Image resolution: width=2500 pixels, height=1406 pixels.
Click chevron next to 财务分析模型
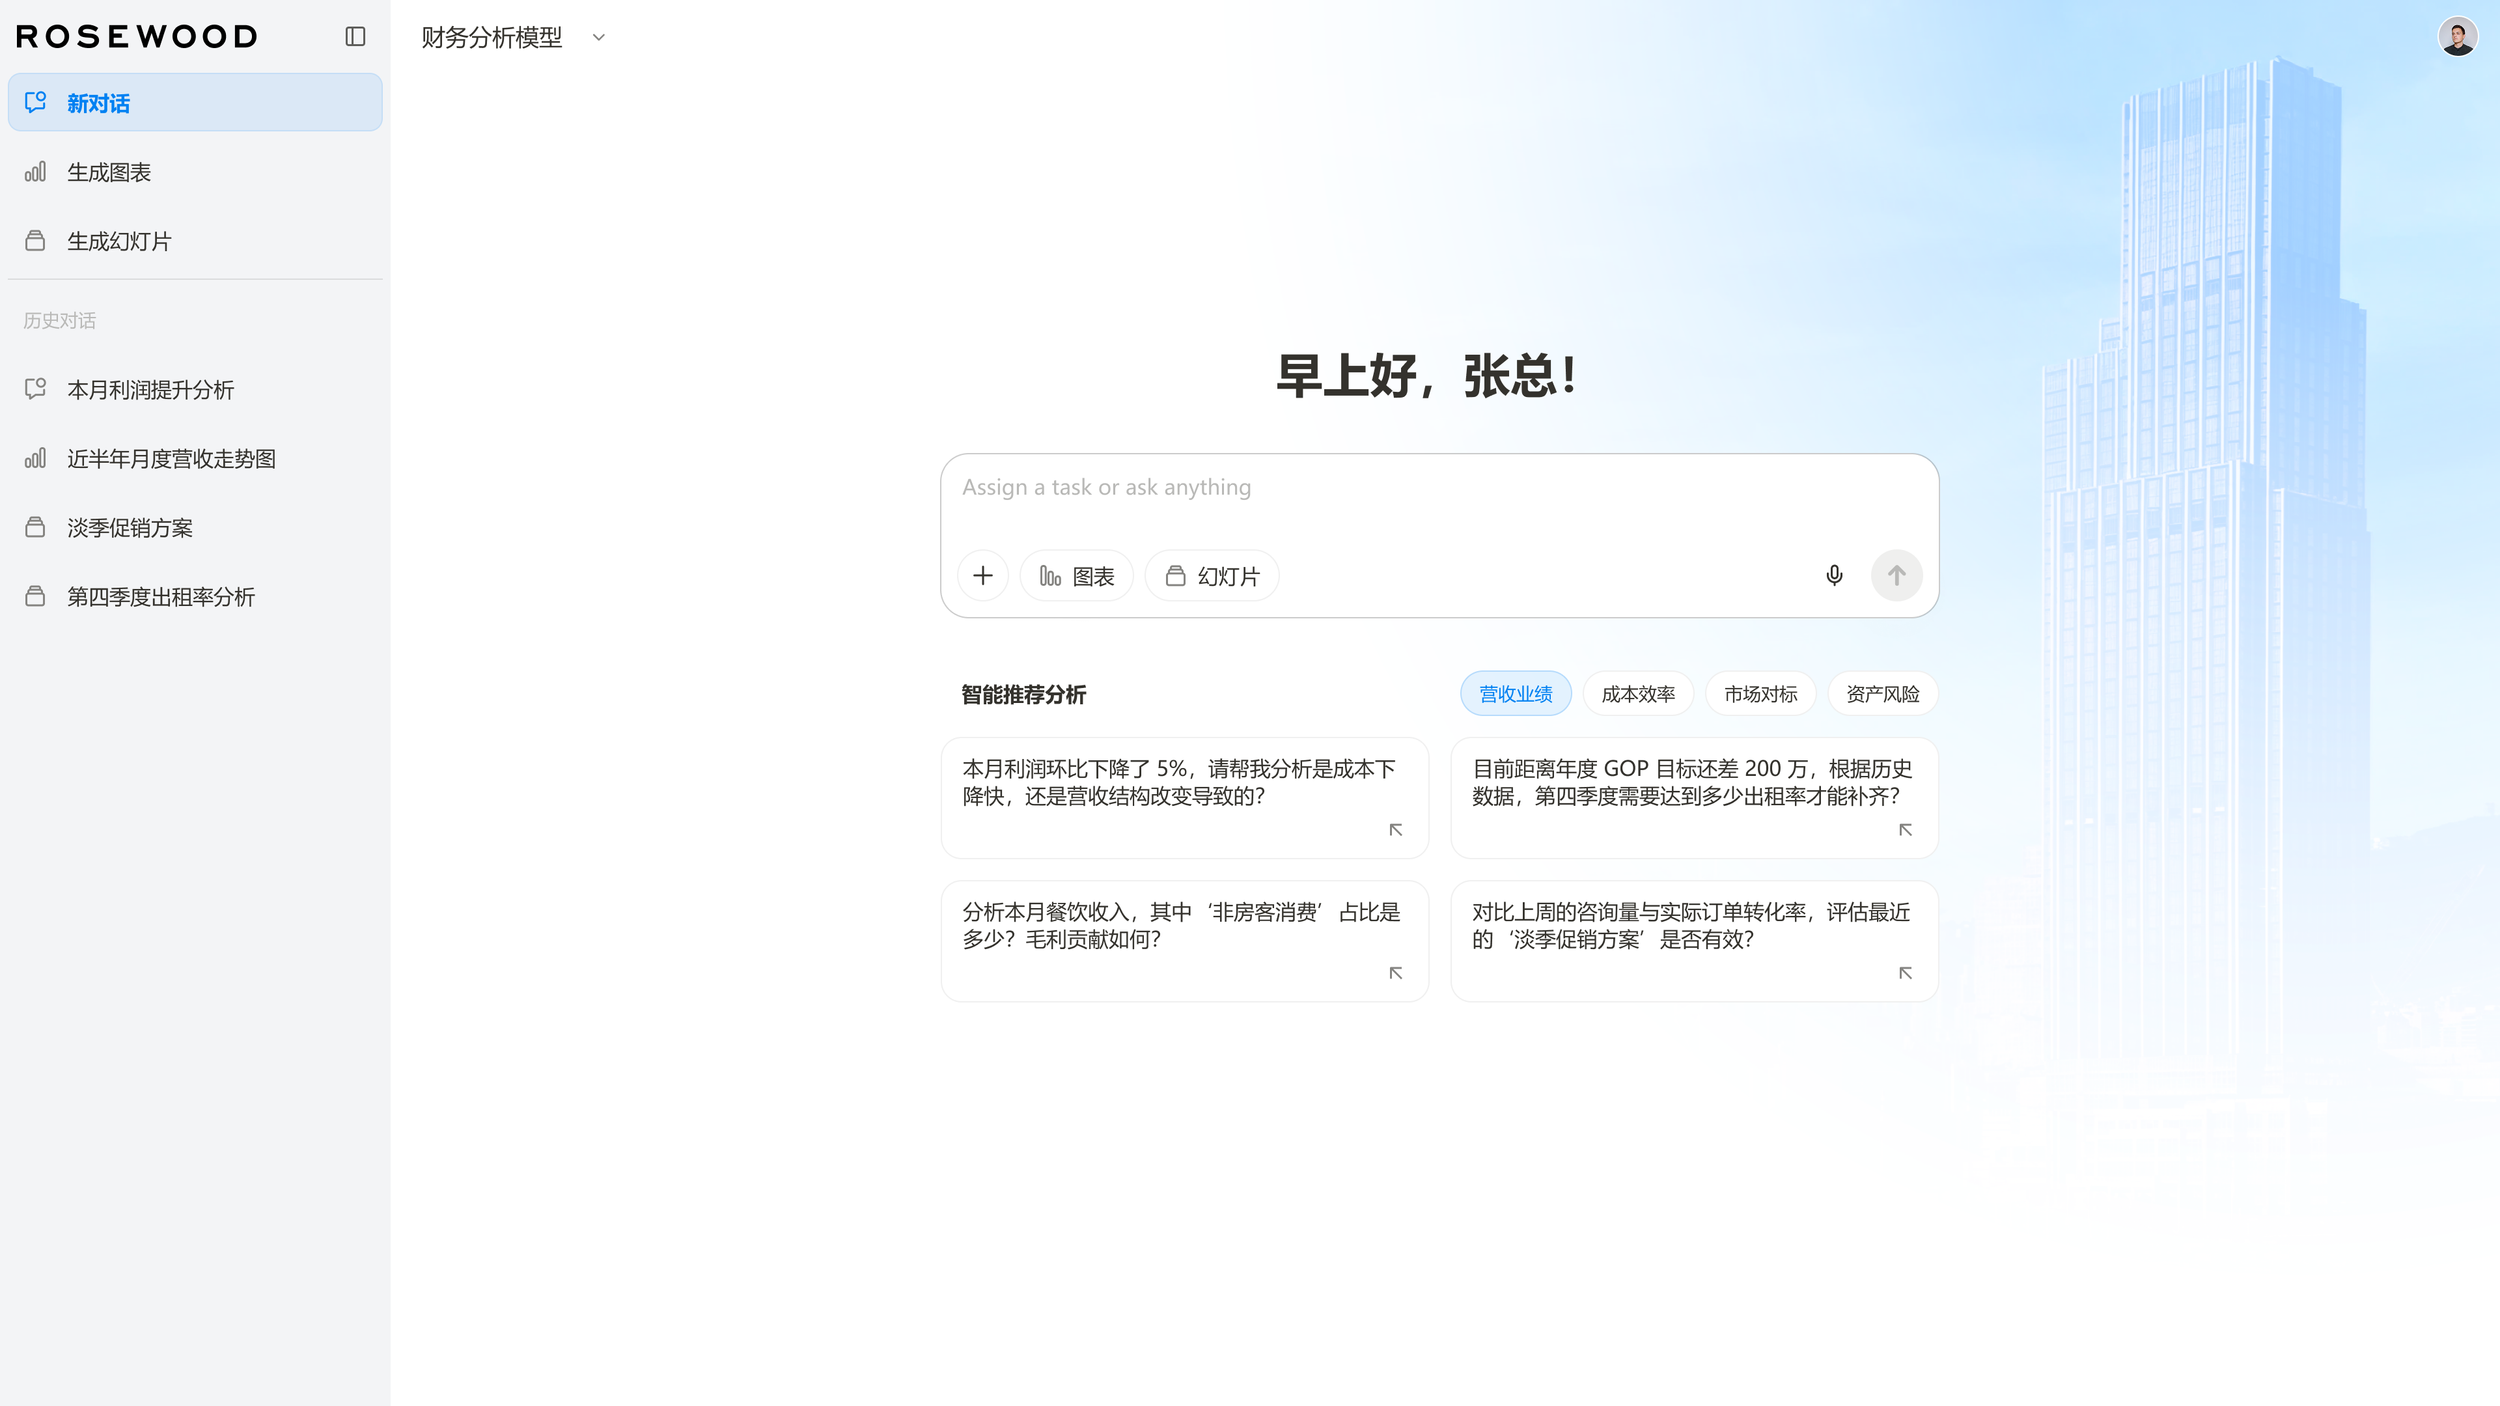(x=599, y=38)
